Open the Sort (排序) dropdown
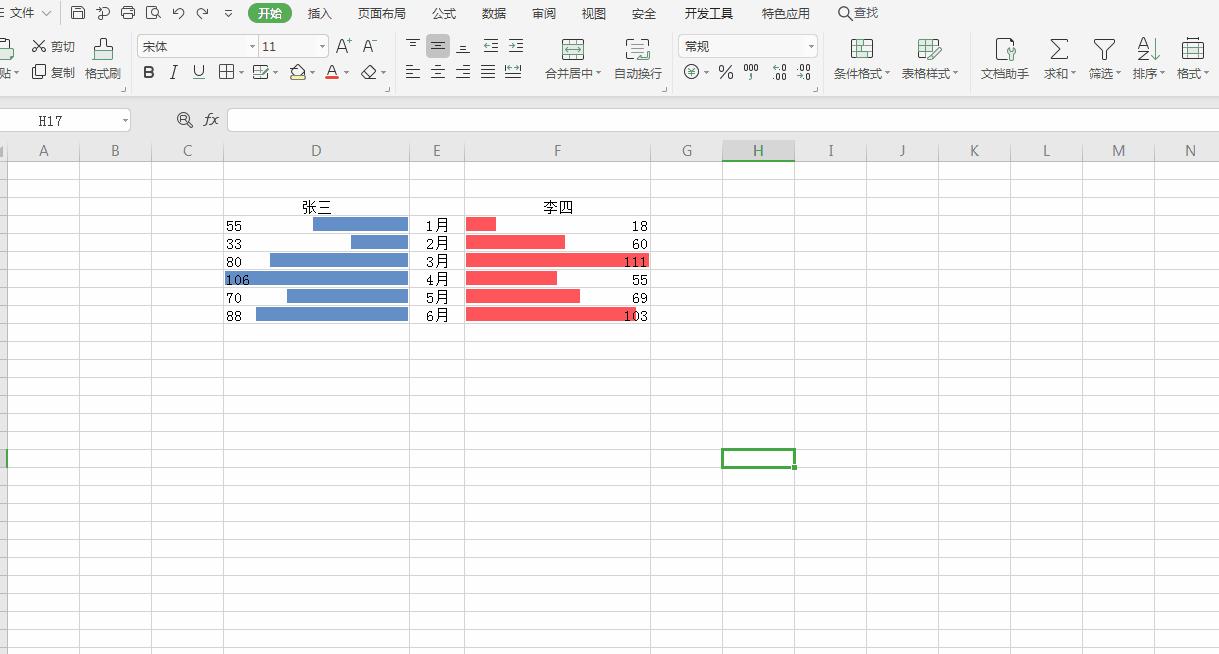 [1148, 59]
